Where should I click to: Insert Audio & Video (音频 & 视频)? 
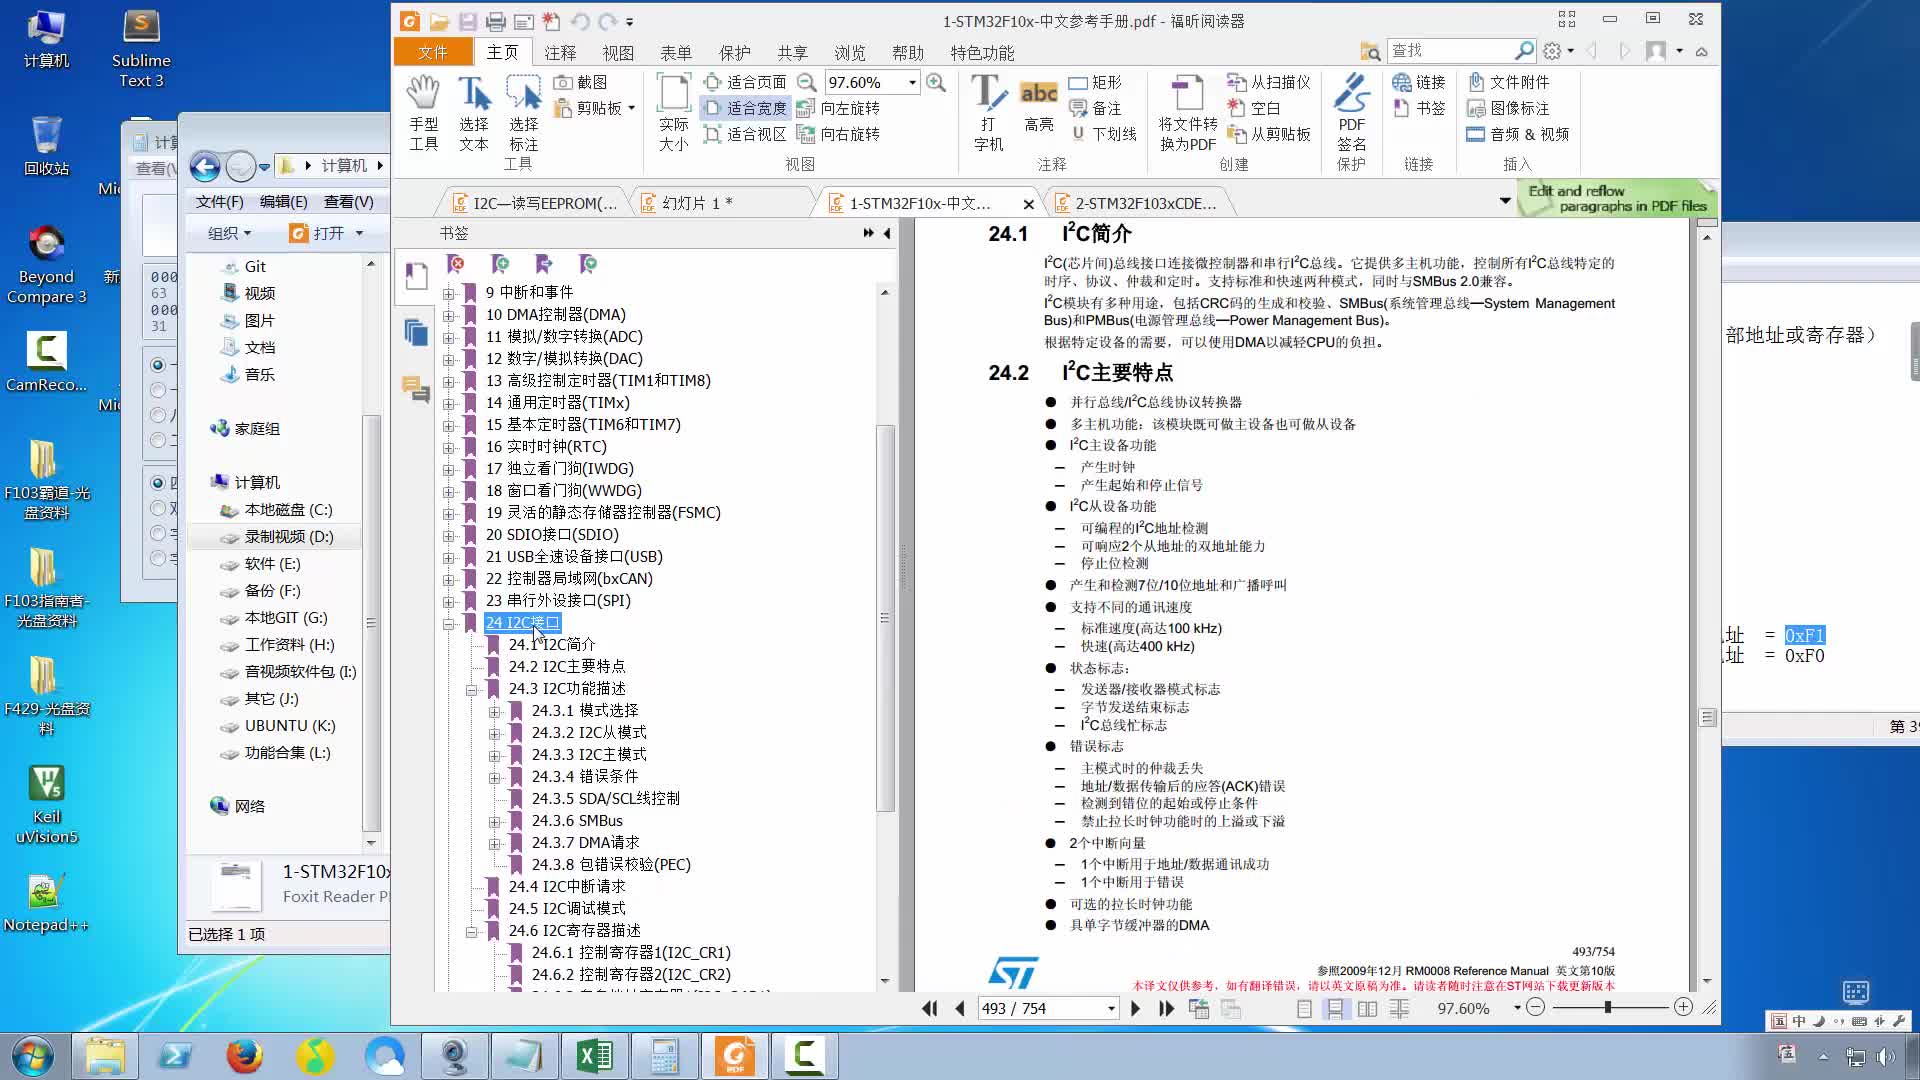pyautogui.click(x=1517, y=134)
